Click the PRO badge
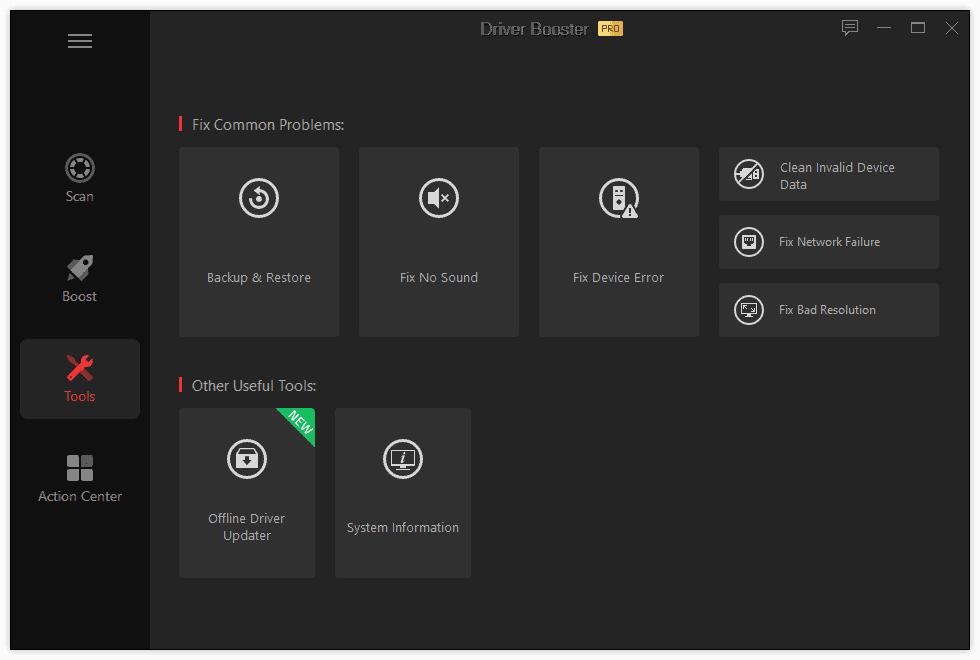Viewport: 980px width, 660px height. tap(610, 29)
